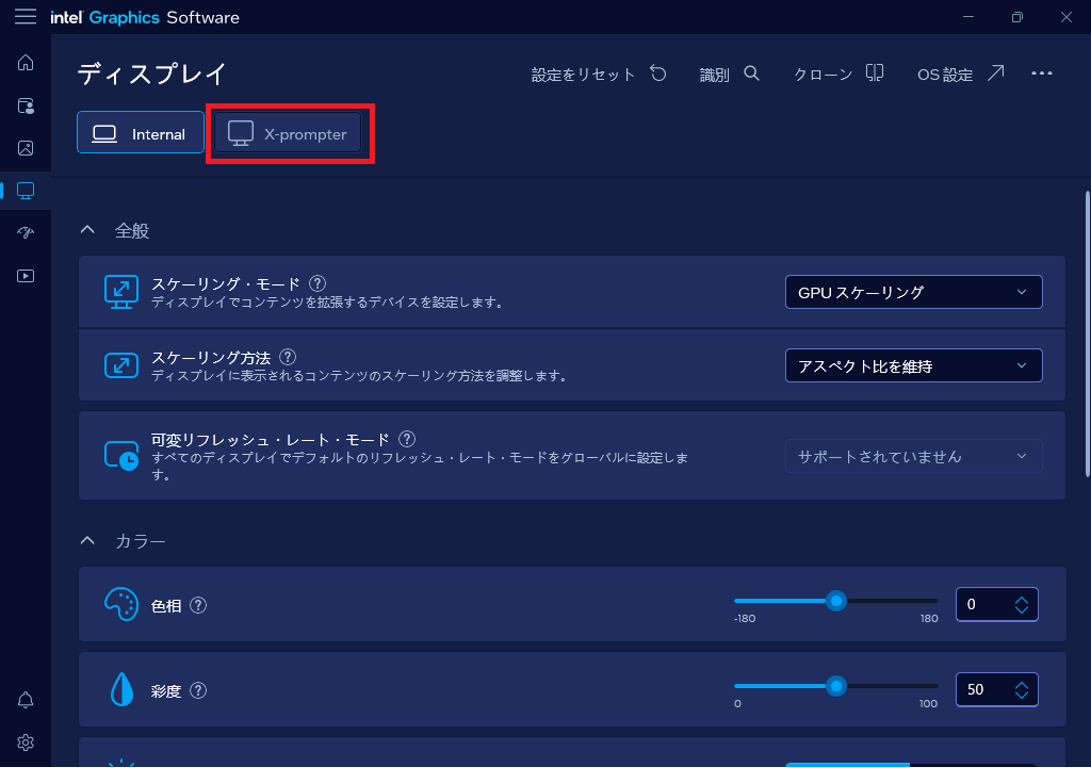Click the スケーリング方法 icon
The width and height of the screenshot is (1091, 768).
(x=121, y=365)
